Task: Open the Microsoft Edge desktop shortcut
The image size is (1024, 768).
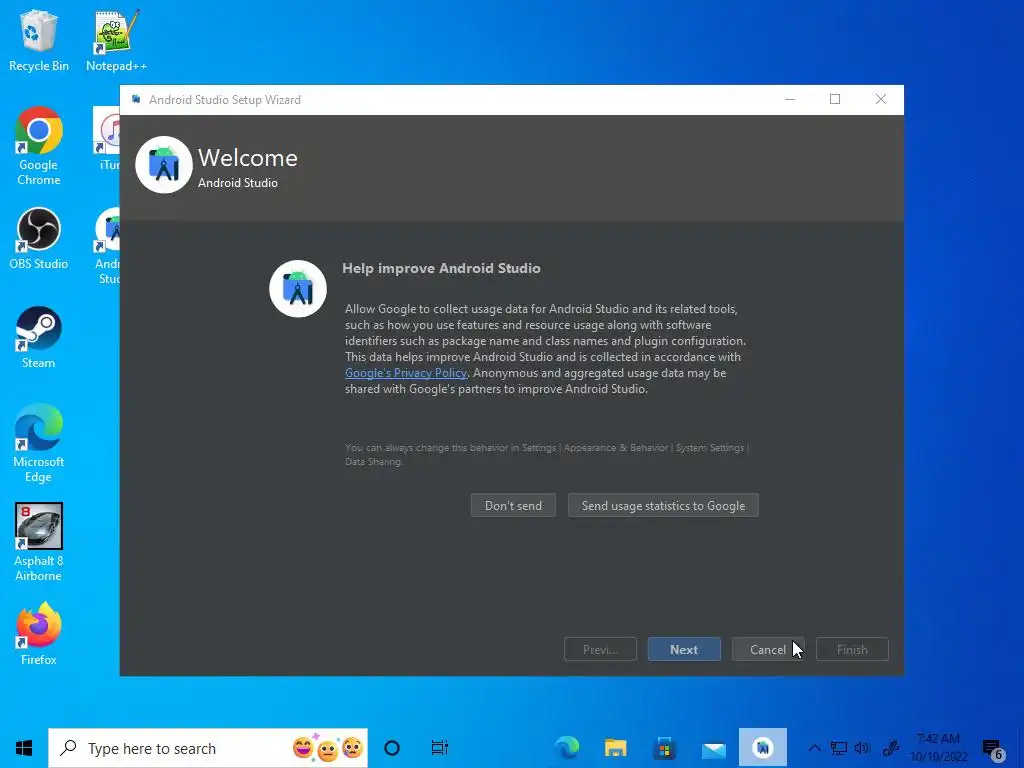Action: [x=39, y=443]
